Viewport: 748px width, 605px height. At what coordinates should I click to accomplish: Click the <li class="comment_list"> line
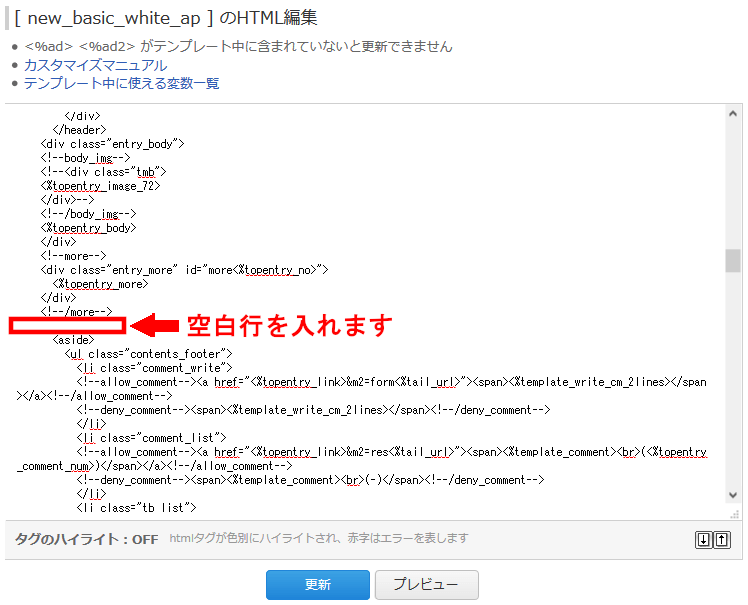click(x=151, y=438)
